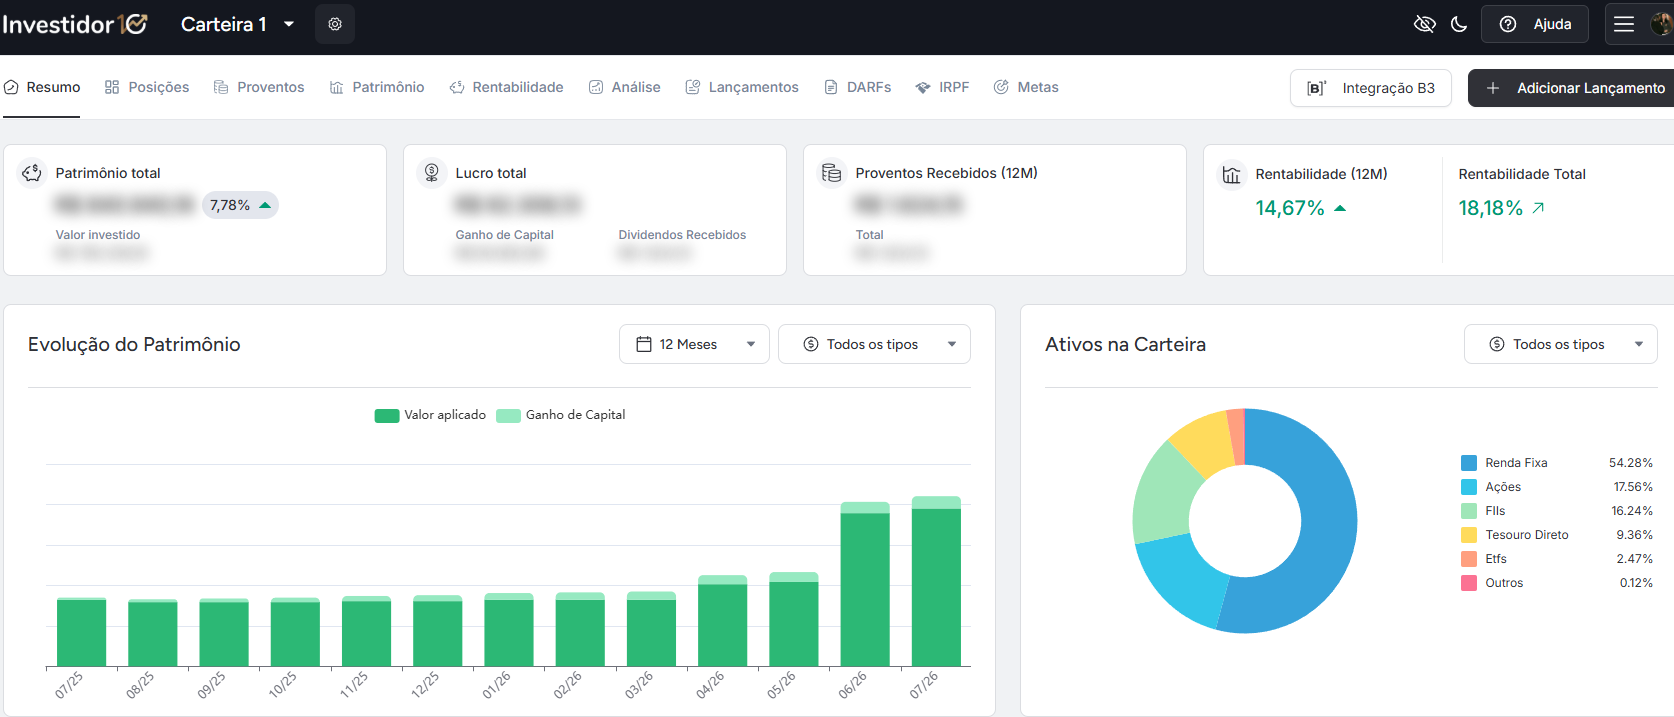Viewport: 1674px width, 717px height.
Task: Open Todos os tipos in Ativos na Carteira
Action: [1560, 344]
